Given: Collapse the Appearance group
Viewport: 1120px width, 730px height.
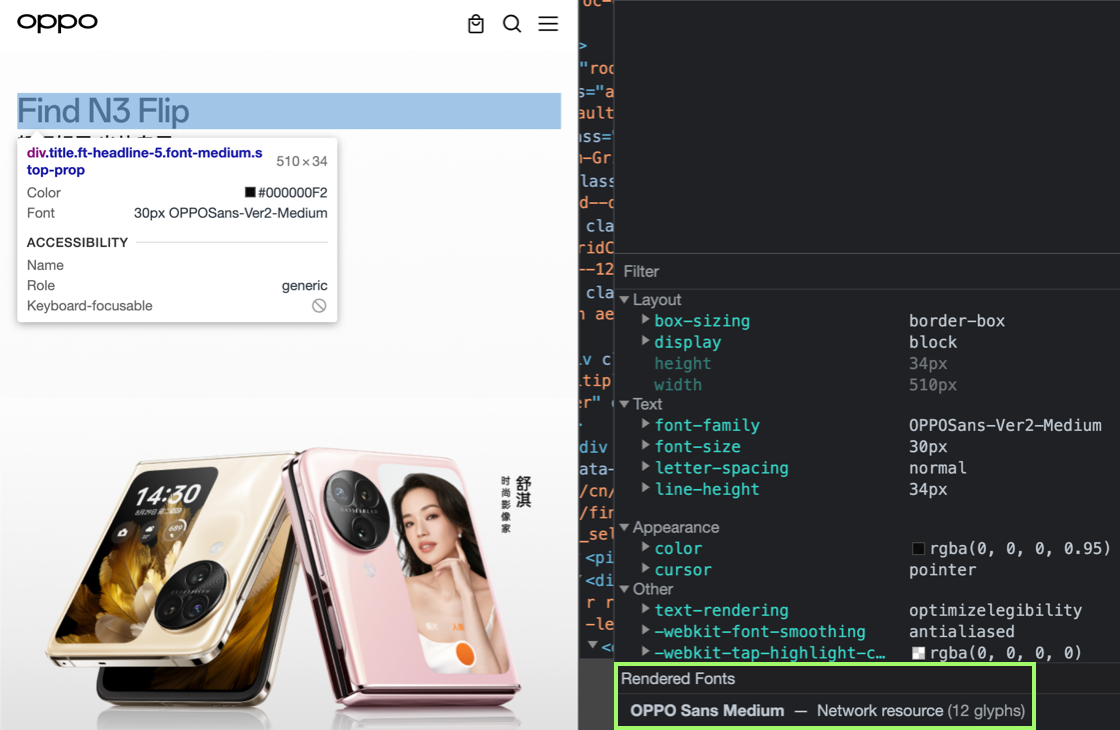Looking at the screenshot, I should click(x=625, y=527).
